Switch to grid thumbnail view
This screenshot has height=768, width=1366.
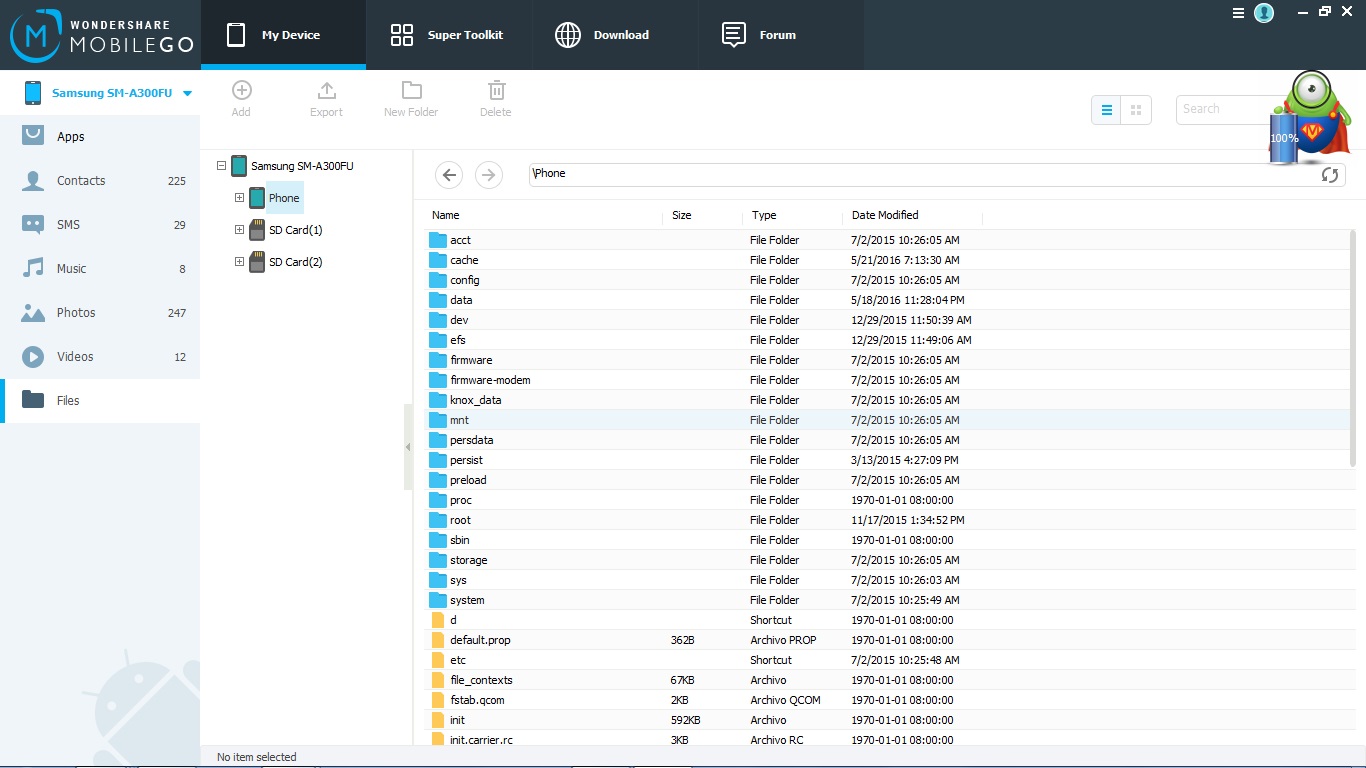[x=1136, y=110]
